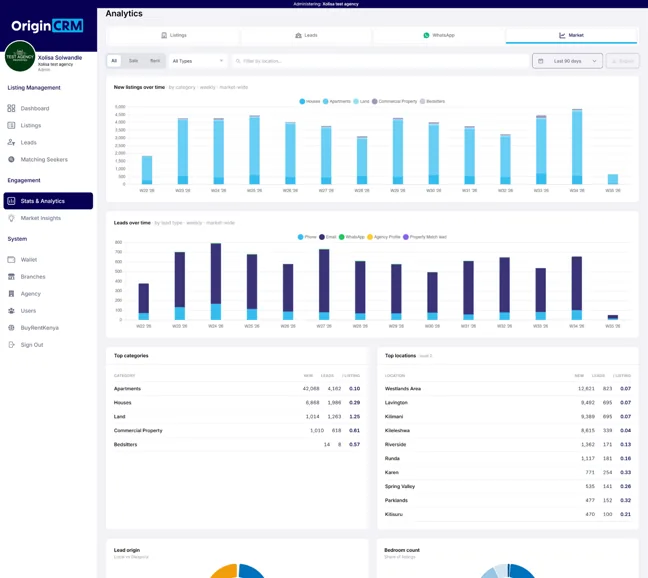The image size is (648, 578).
Task: Toggle Property Match lead legend item
Action: tap(425, 237)
